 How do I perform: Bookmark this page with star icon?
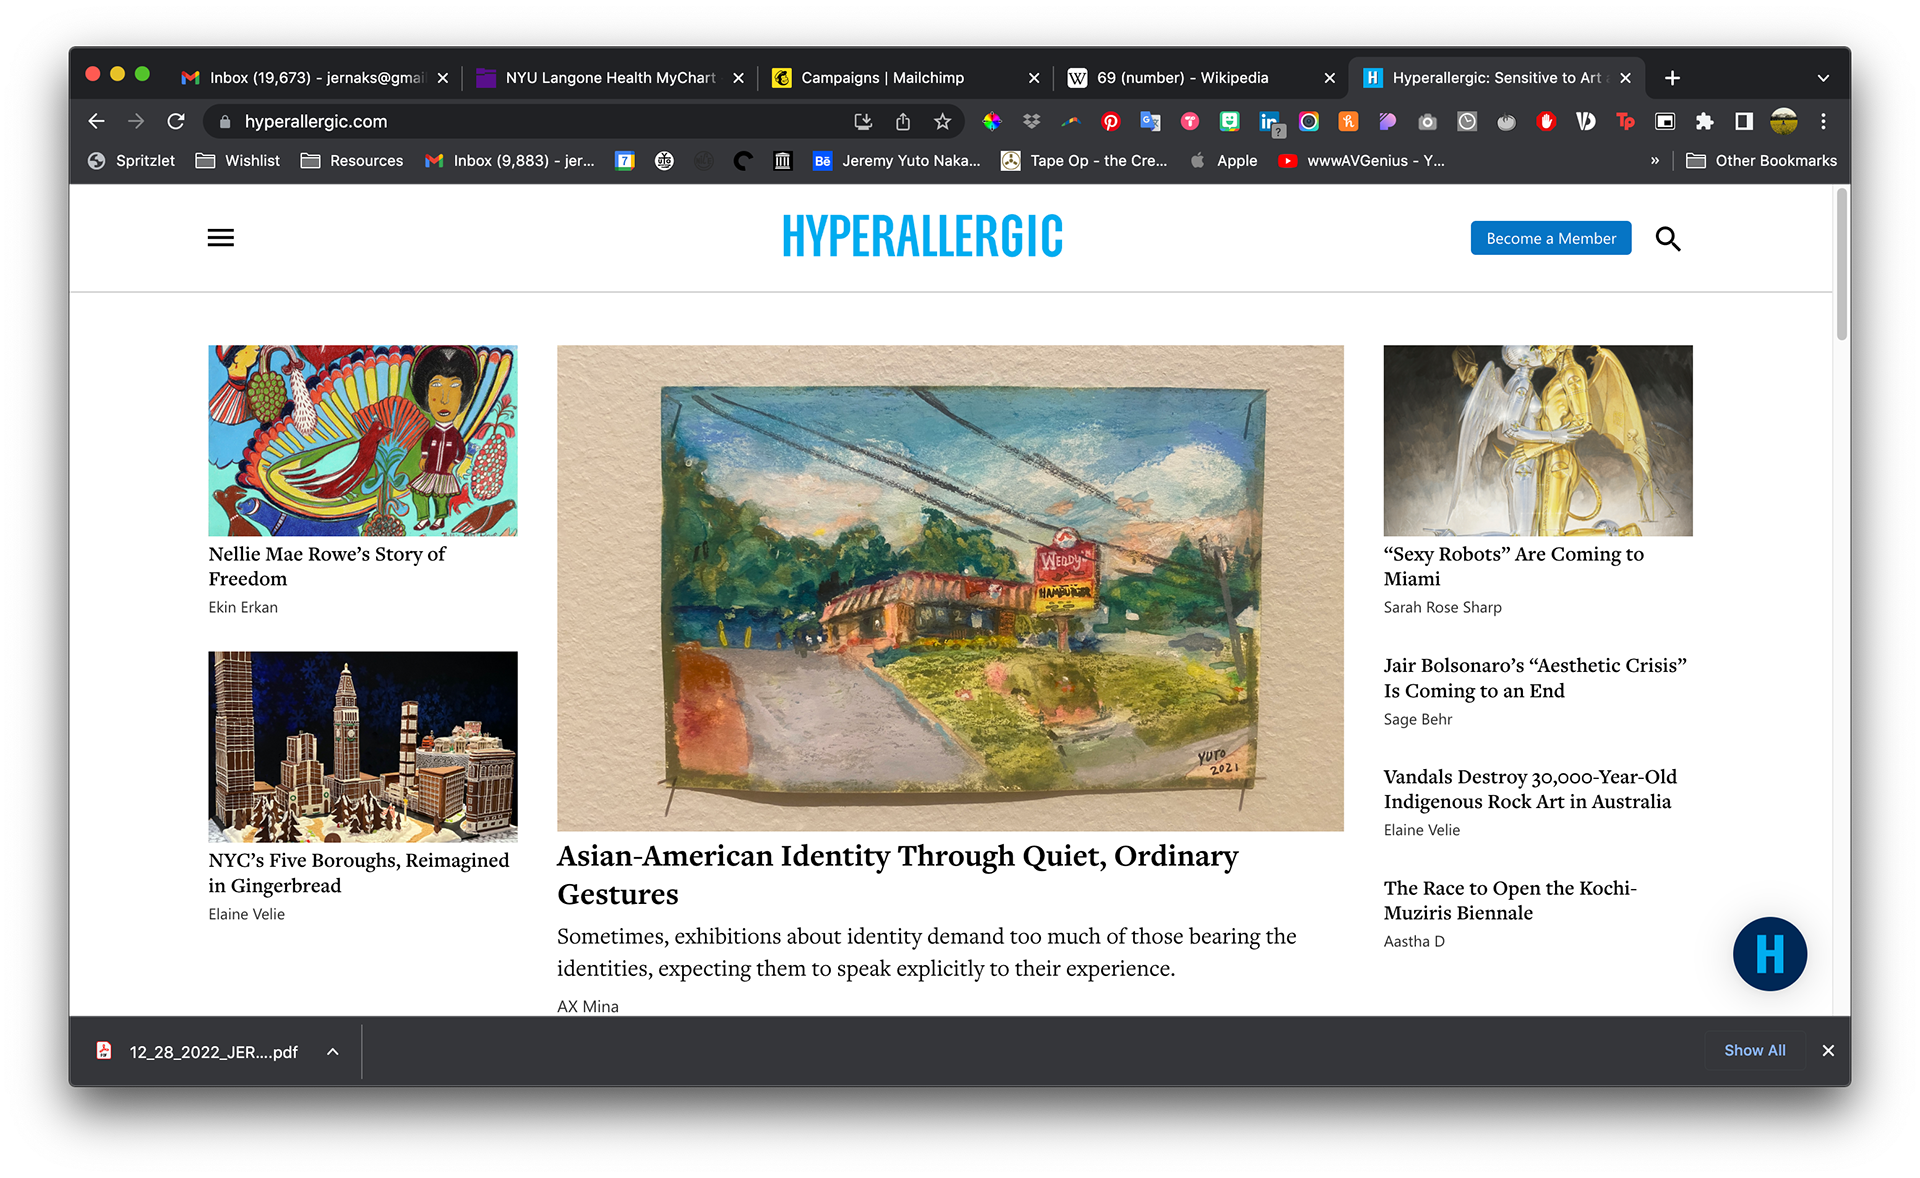942,122
